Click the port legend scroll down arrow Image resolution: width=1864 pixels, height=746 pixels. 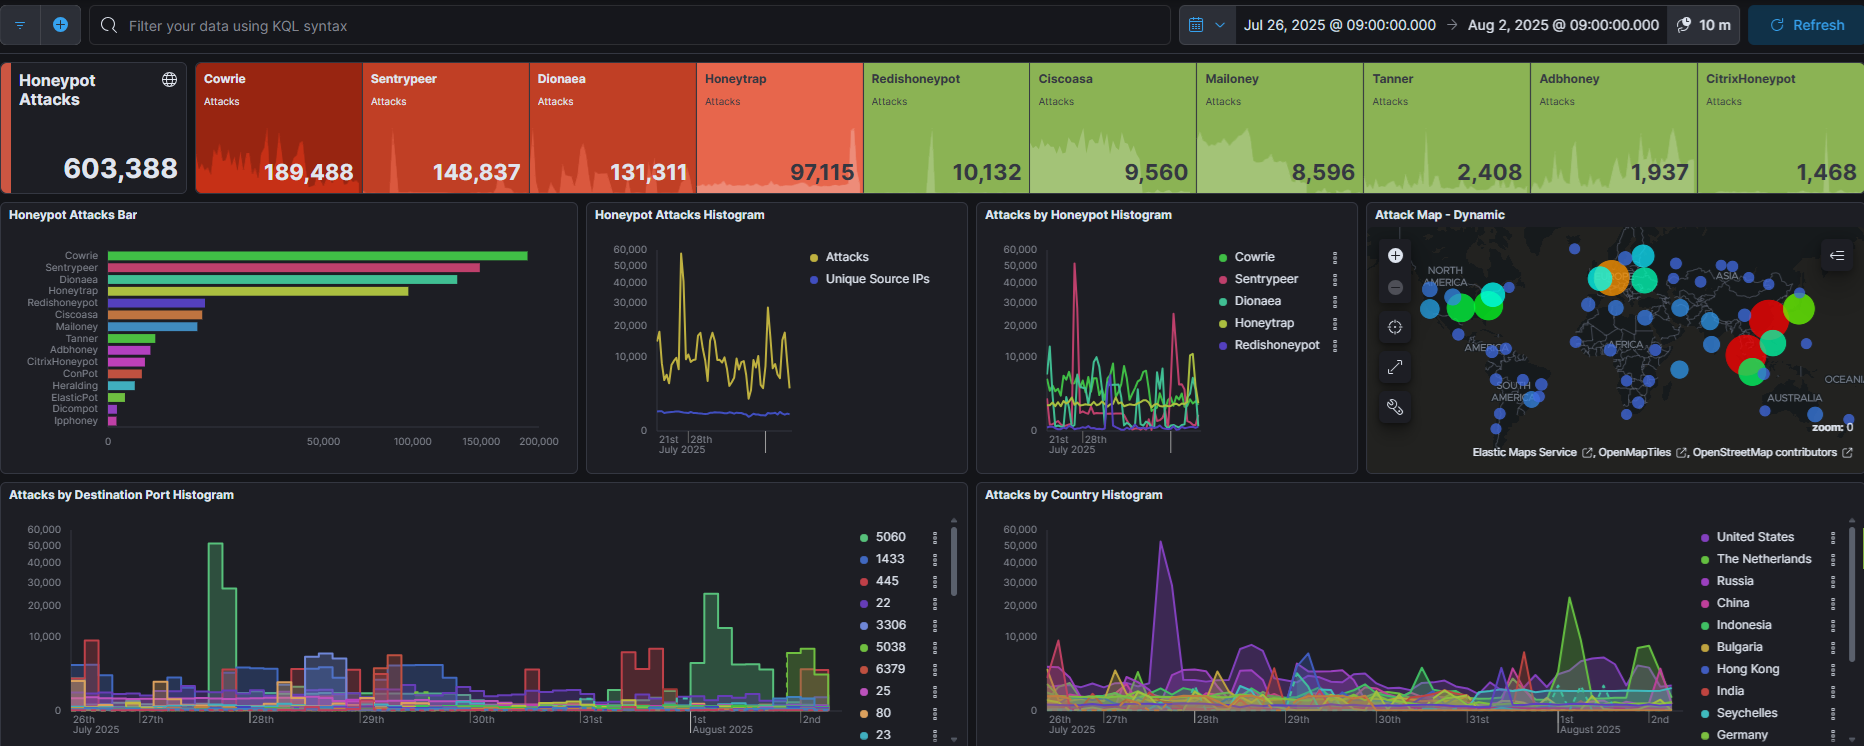point(954,739)
